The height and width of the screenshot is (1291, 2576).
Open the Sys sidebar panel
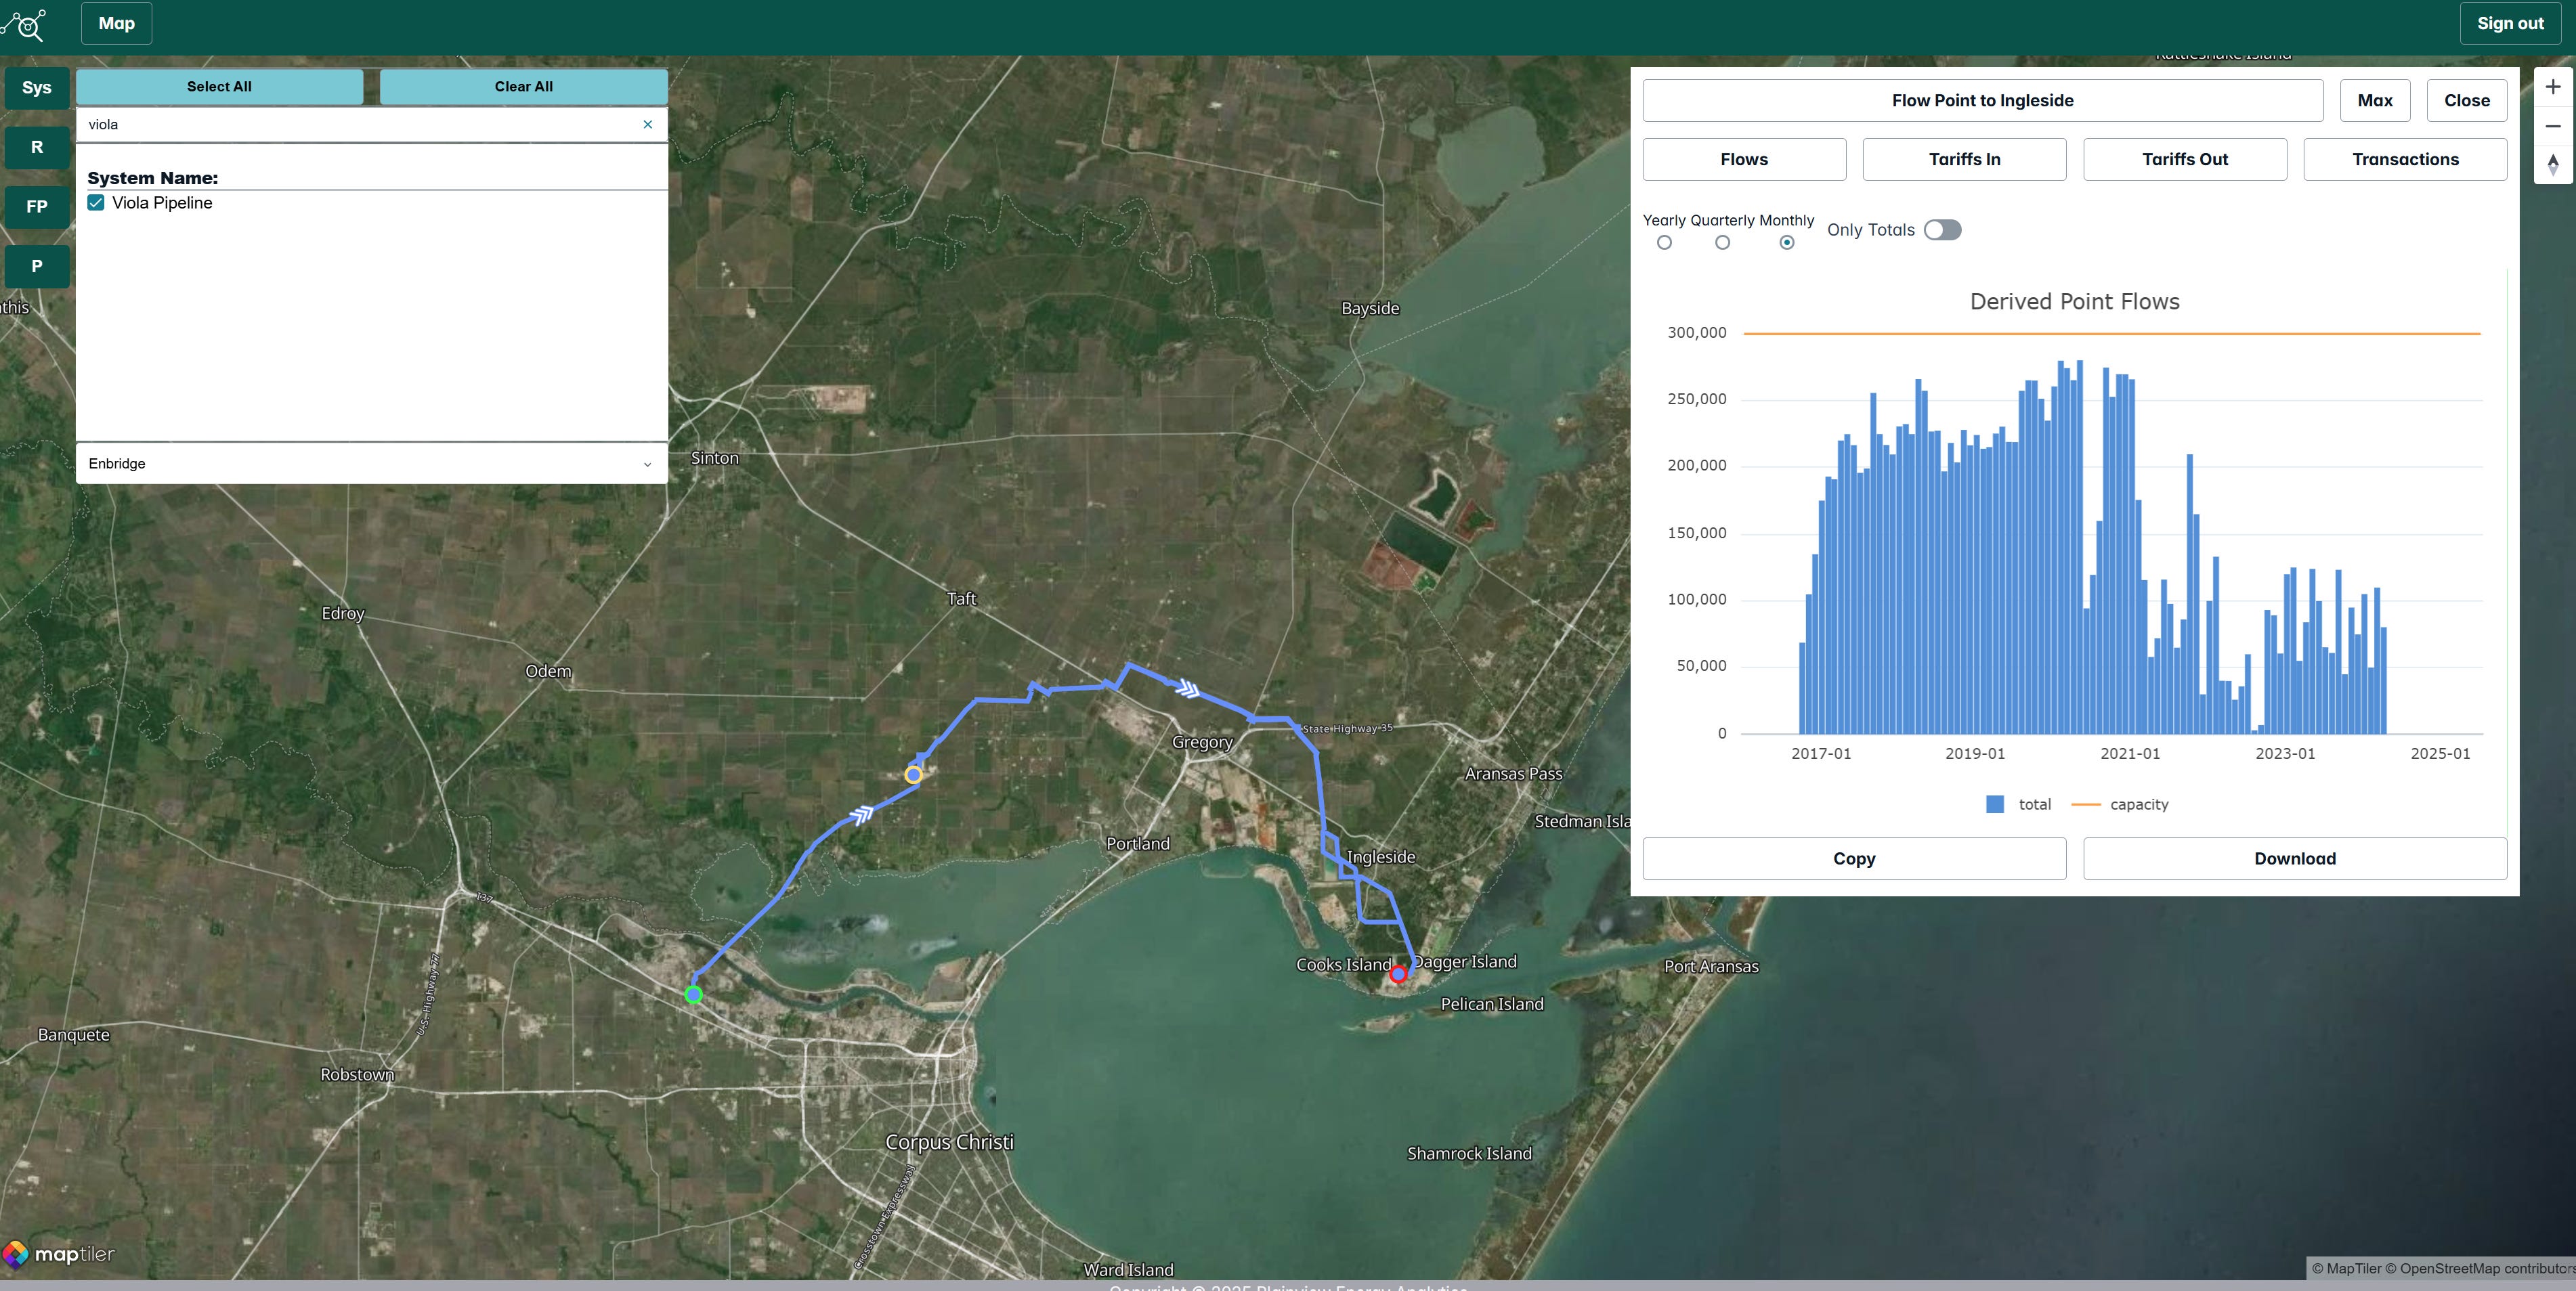pos(37,88)
